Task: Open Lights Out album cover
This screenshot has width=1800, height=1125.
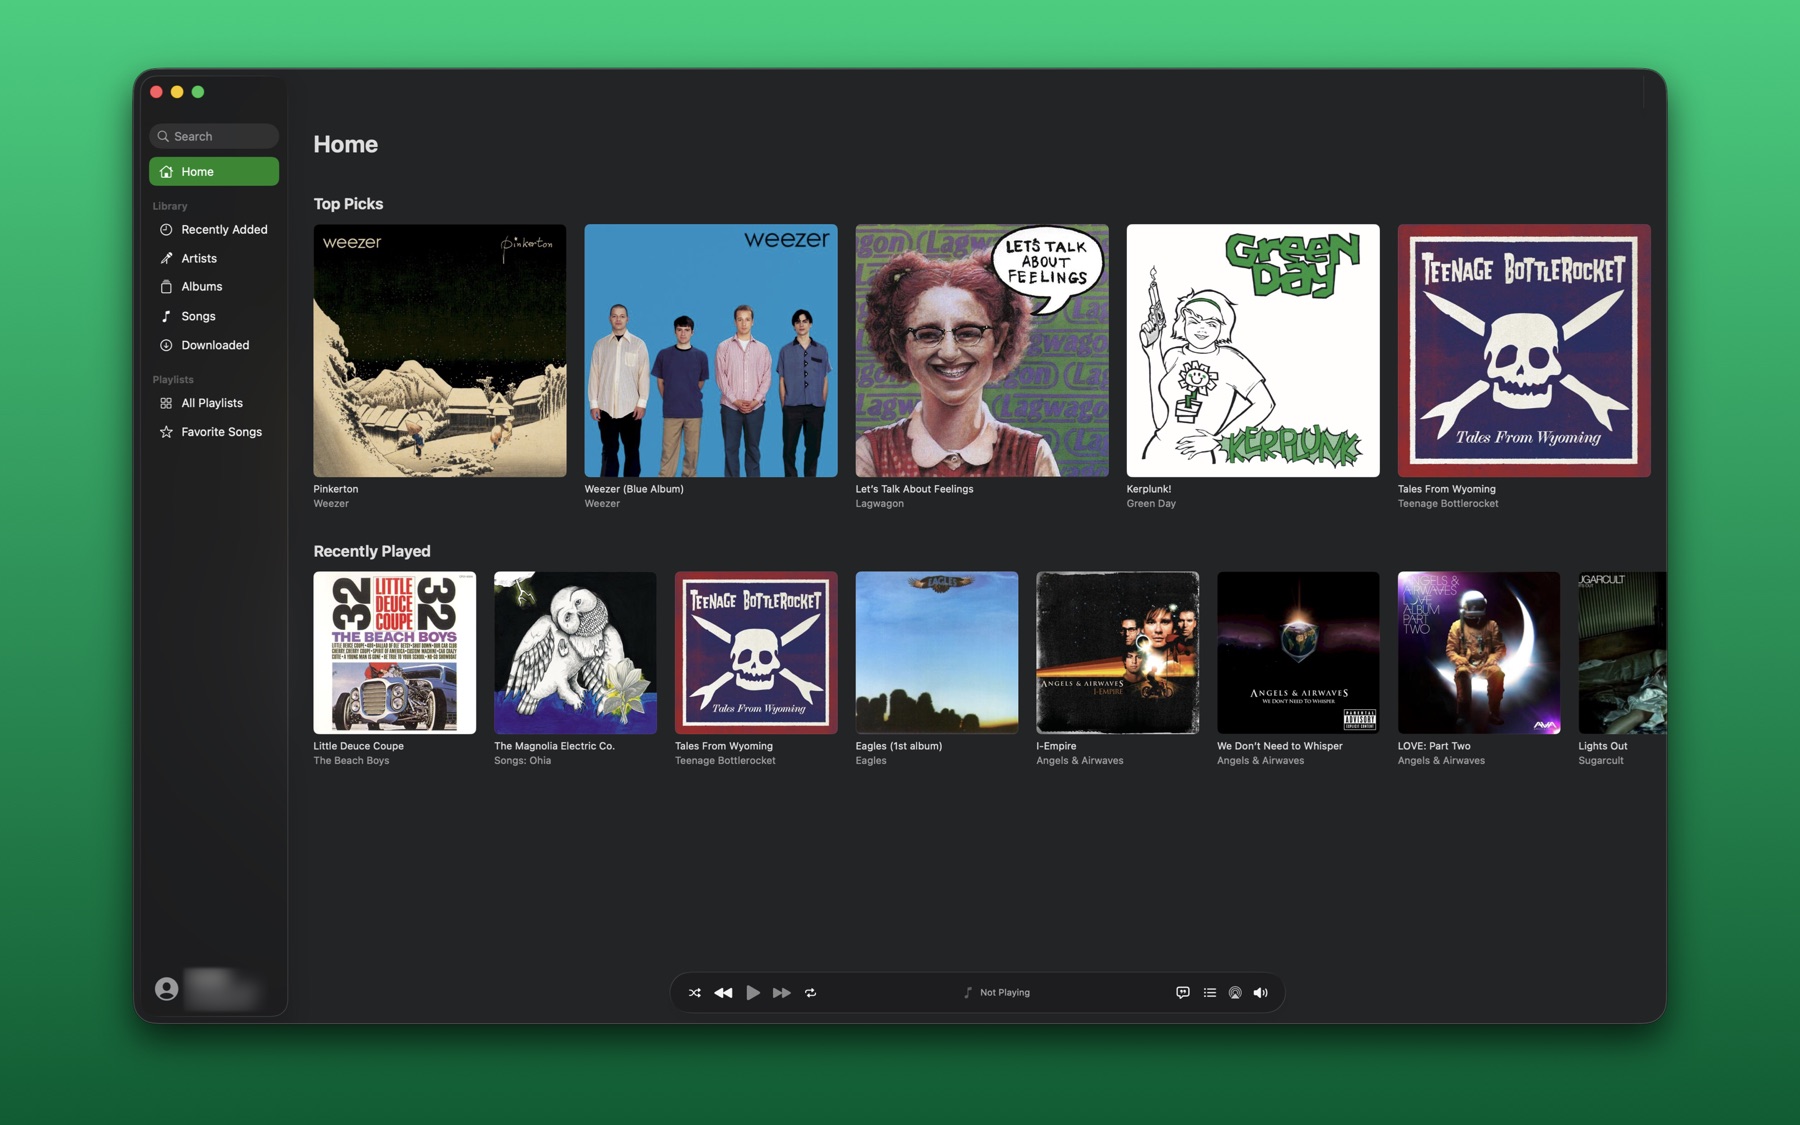Action: (x=1622, y=653)
